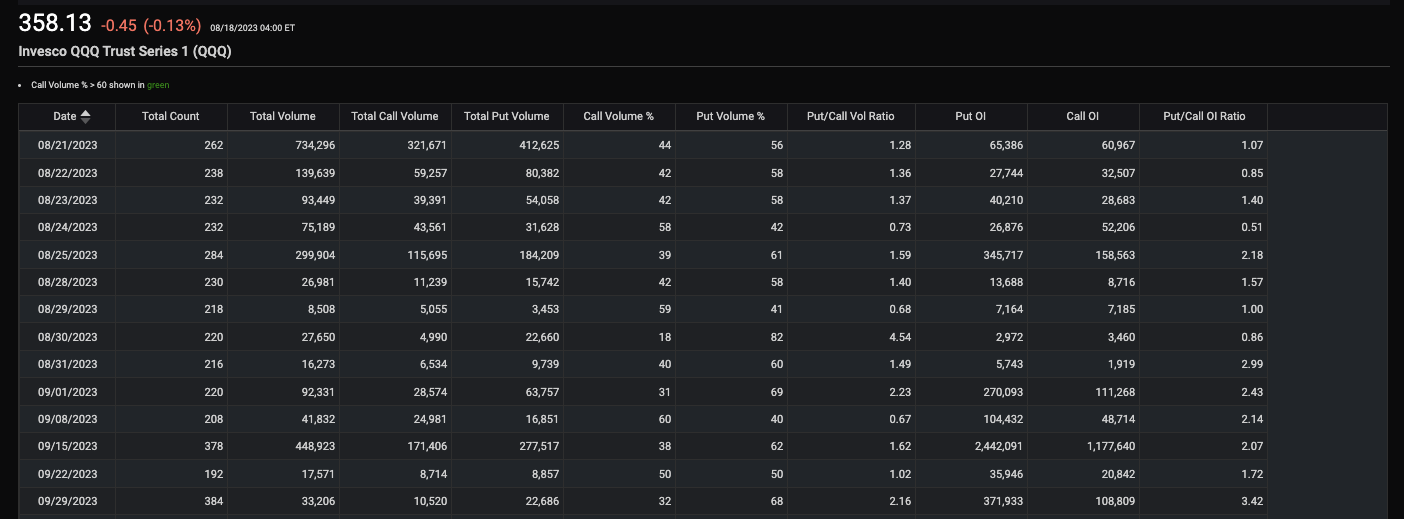Click the Invesco QQQ Trust Series 1 title
Viewport: 1404px width, 519px height.
(x=125, y=51)
